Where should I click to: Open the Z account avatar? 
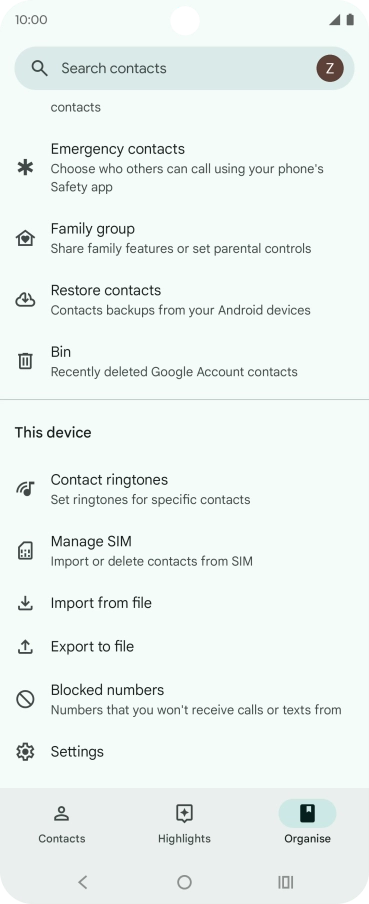click(x=330, y=68)
